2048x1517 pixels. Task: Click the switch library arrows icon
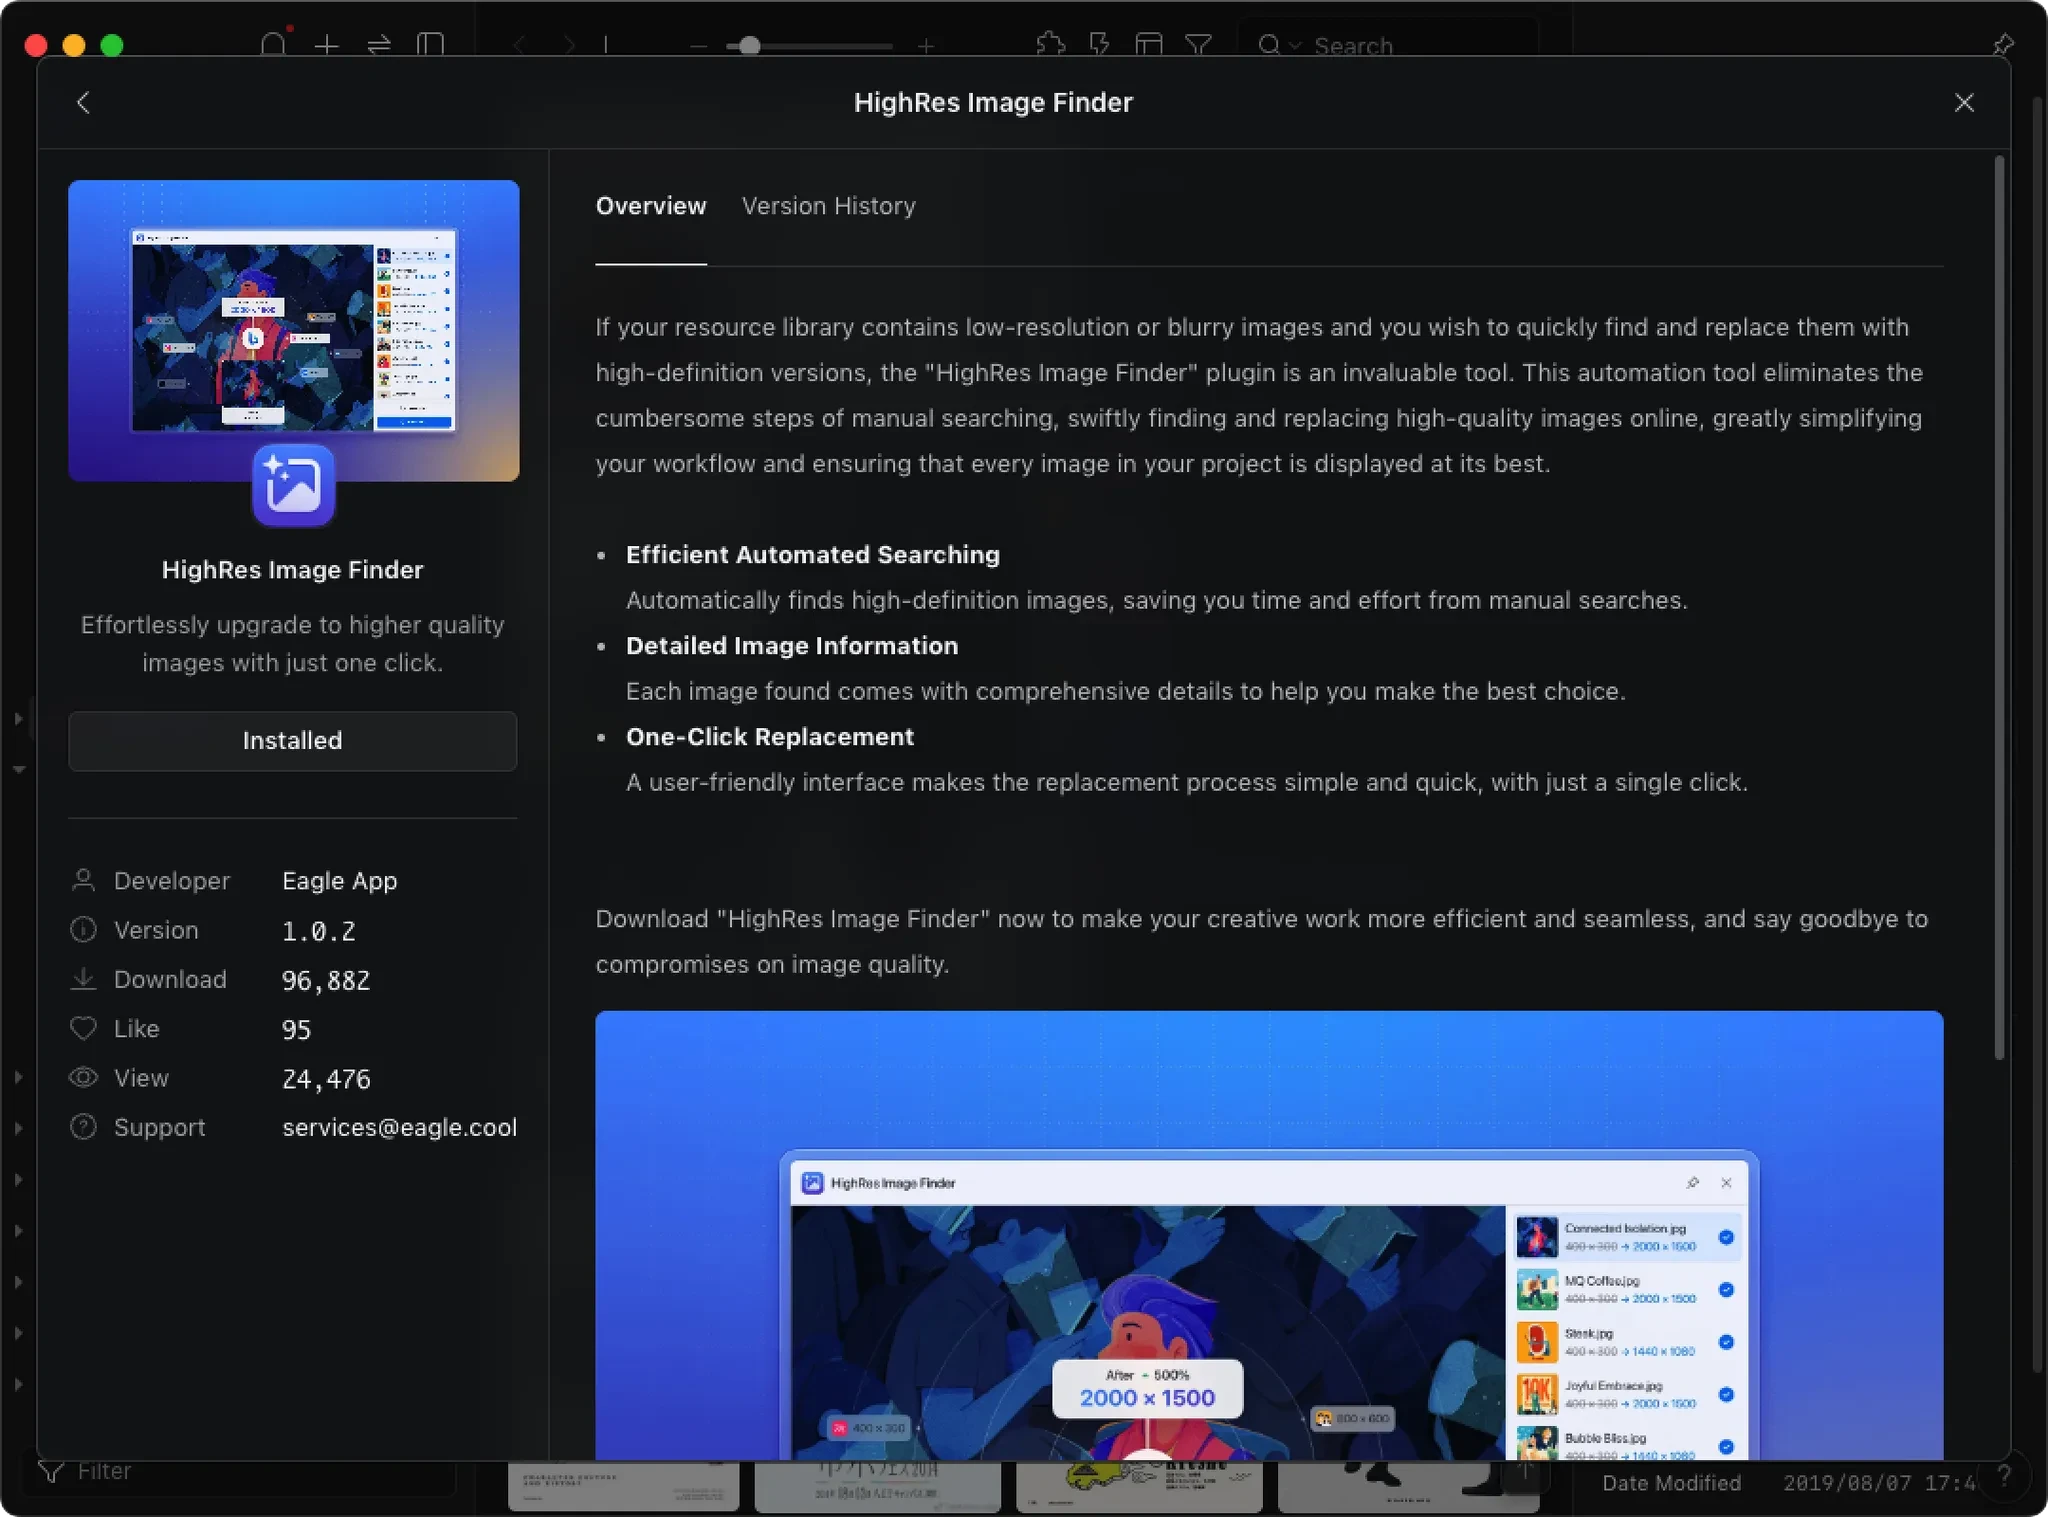tap(379, 45)
